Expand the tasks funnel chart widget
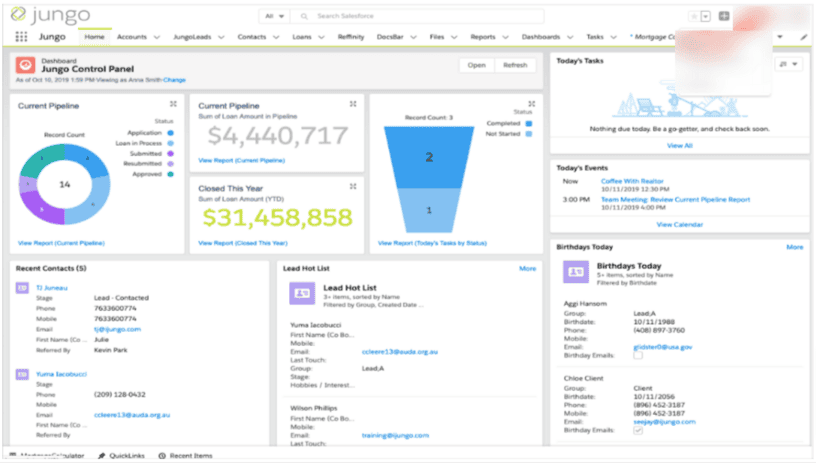Screen dimensions: 816x463 coord(530,104)
